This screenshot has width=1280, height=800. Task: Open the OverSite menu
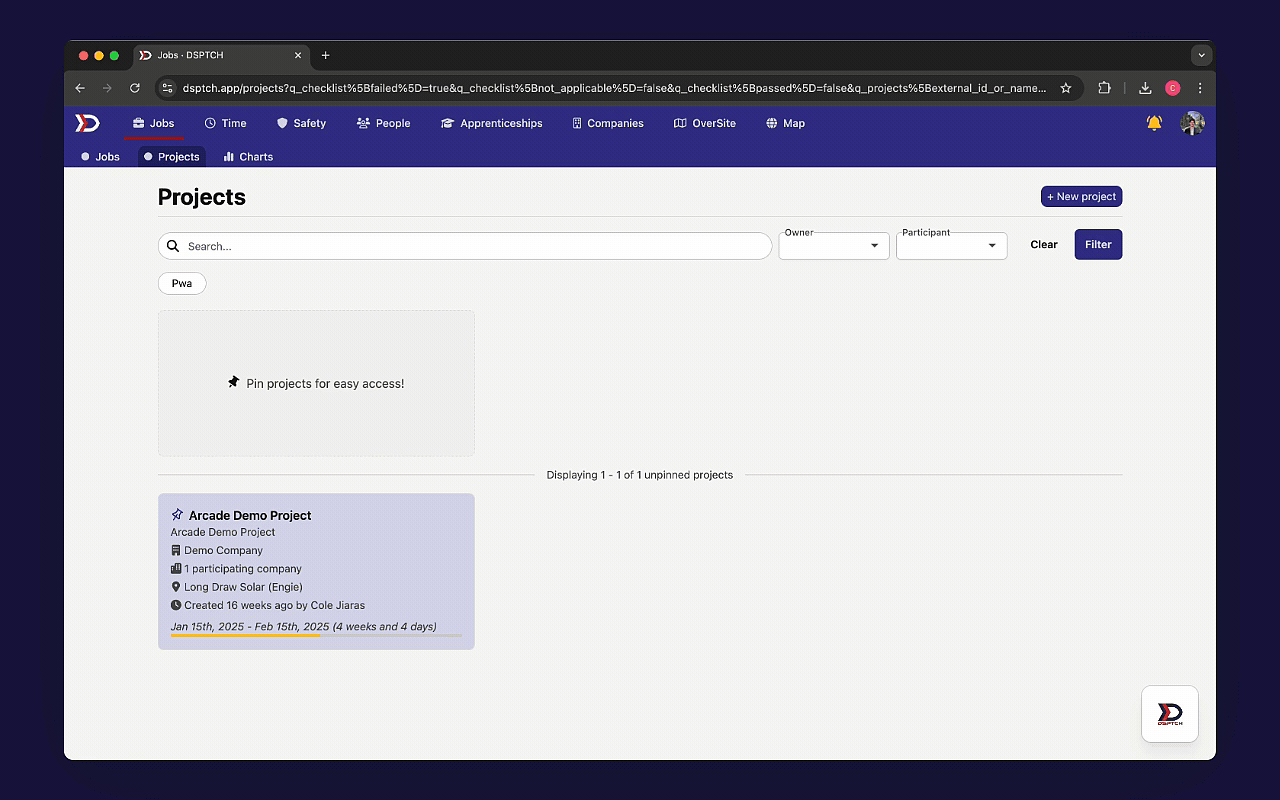[705, 123]
